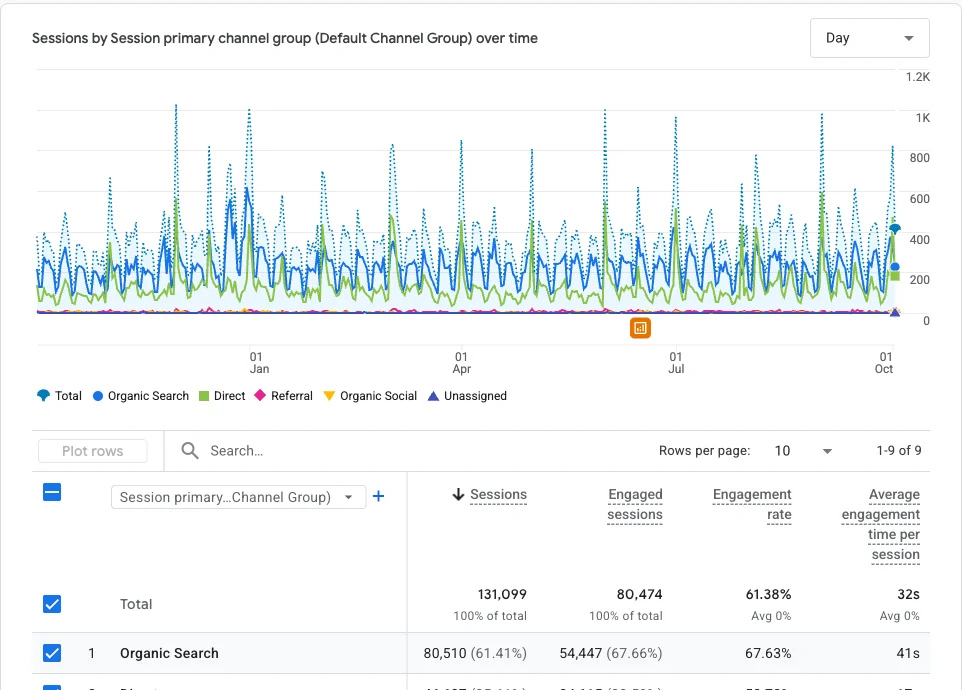Image resolution: width=962 pixels, height=690 pixels.
Task: Toggle the Total legend item
Action: [59, 396]
